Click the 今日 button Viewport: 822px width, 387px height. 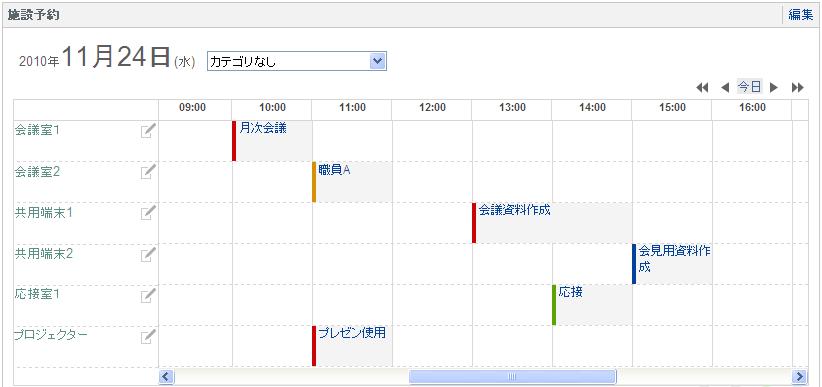(x=749, y=87)
